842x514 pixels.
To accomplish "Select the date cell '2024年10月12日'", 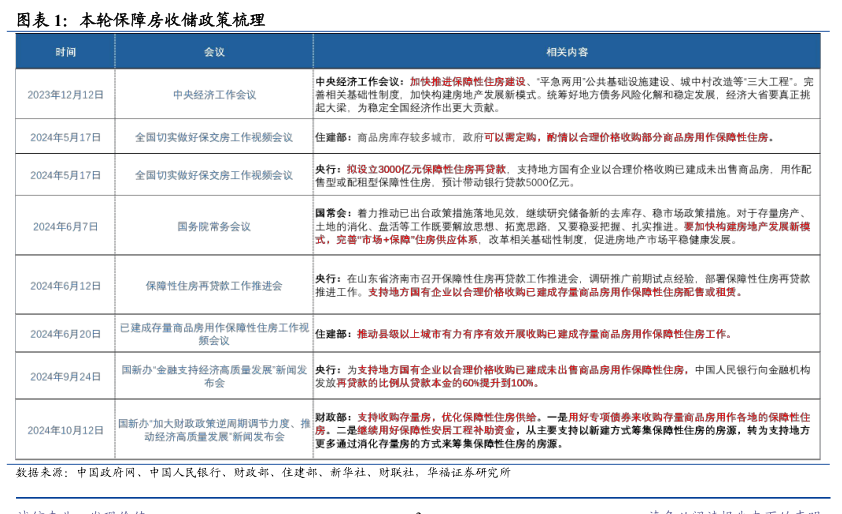I will pos(66,430).
